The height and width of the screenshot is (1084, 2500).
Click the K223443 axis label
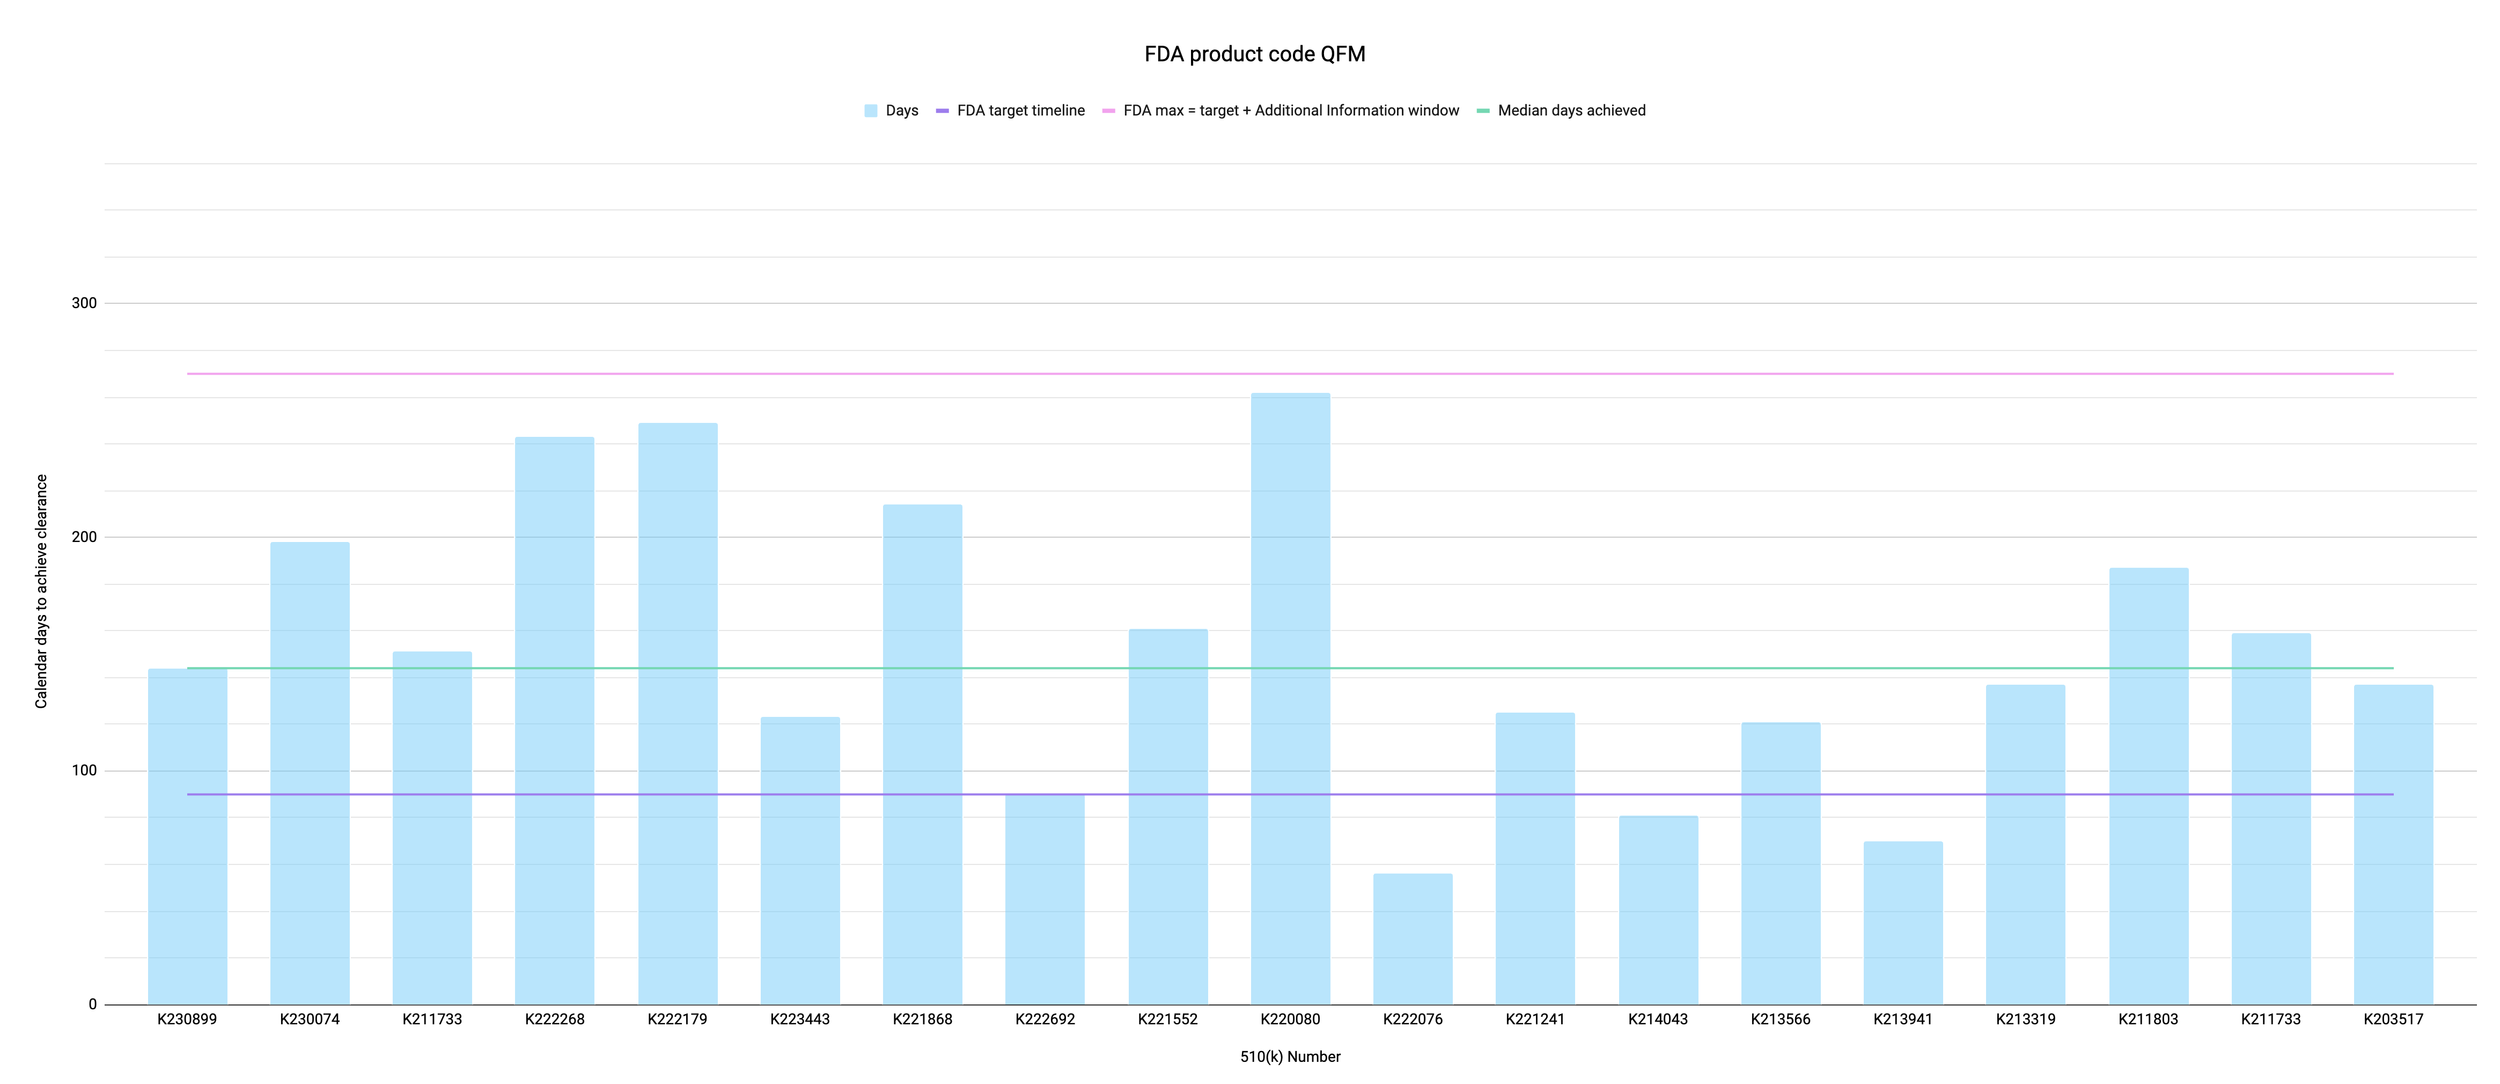tap(800, 1020)
